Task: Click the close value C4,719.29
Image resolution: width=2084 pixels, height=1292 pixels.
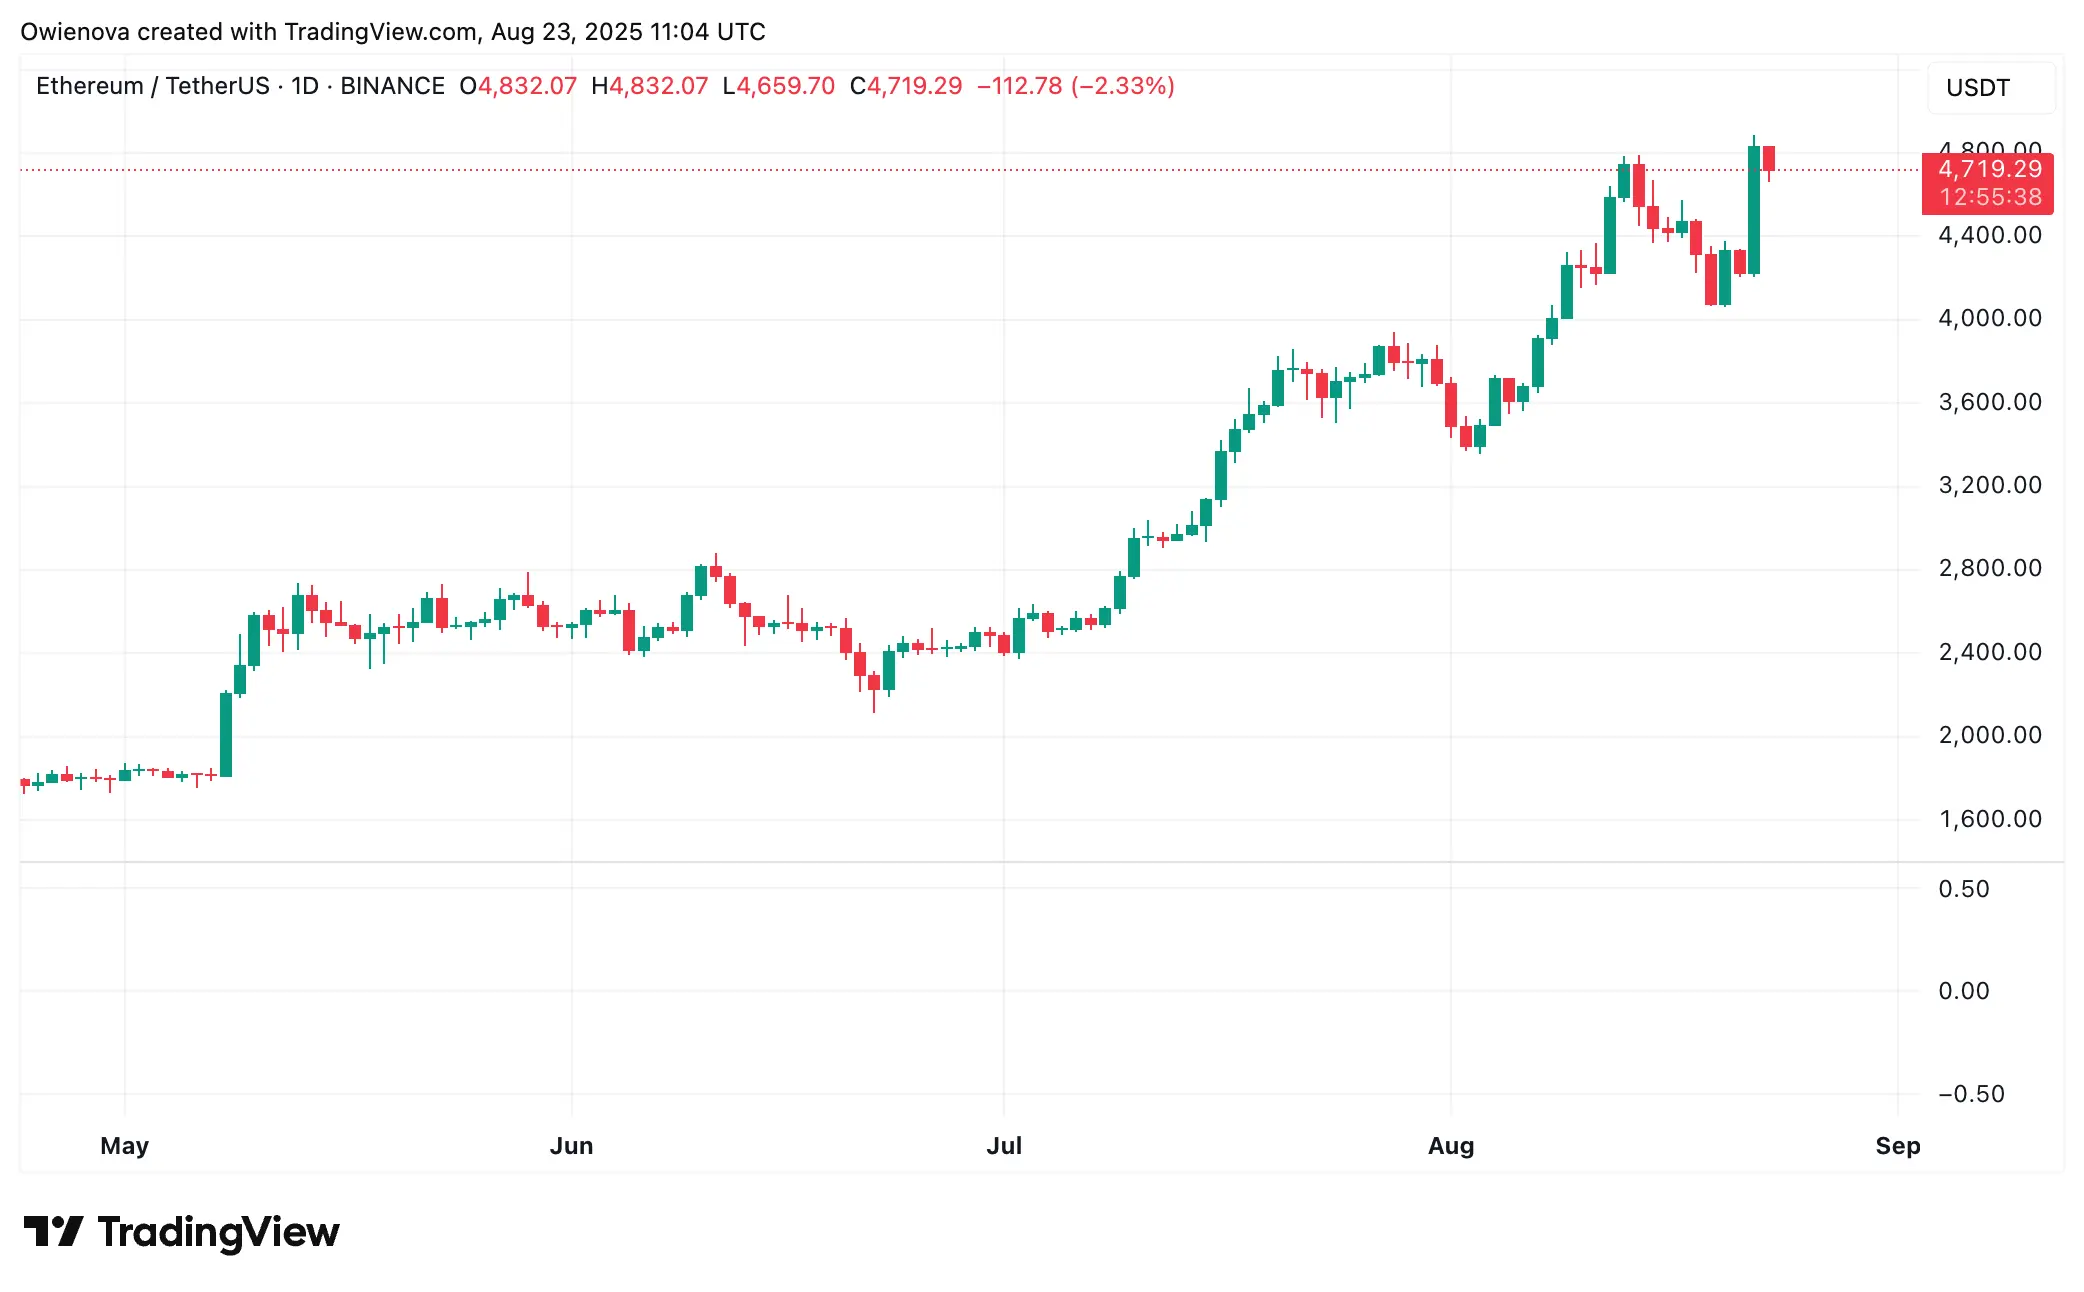Action: click(906, 86)
